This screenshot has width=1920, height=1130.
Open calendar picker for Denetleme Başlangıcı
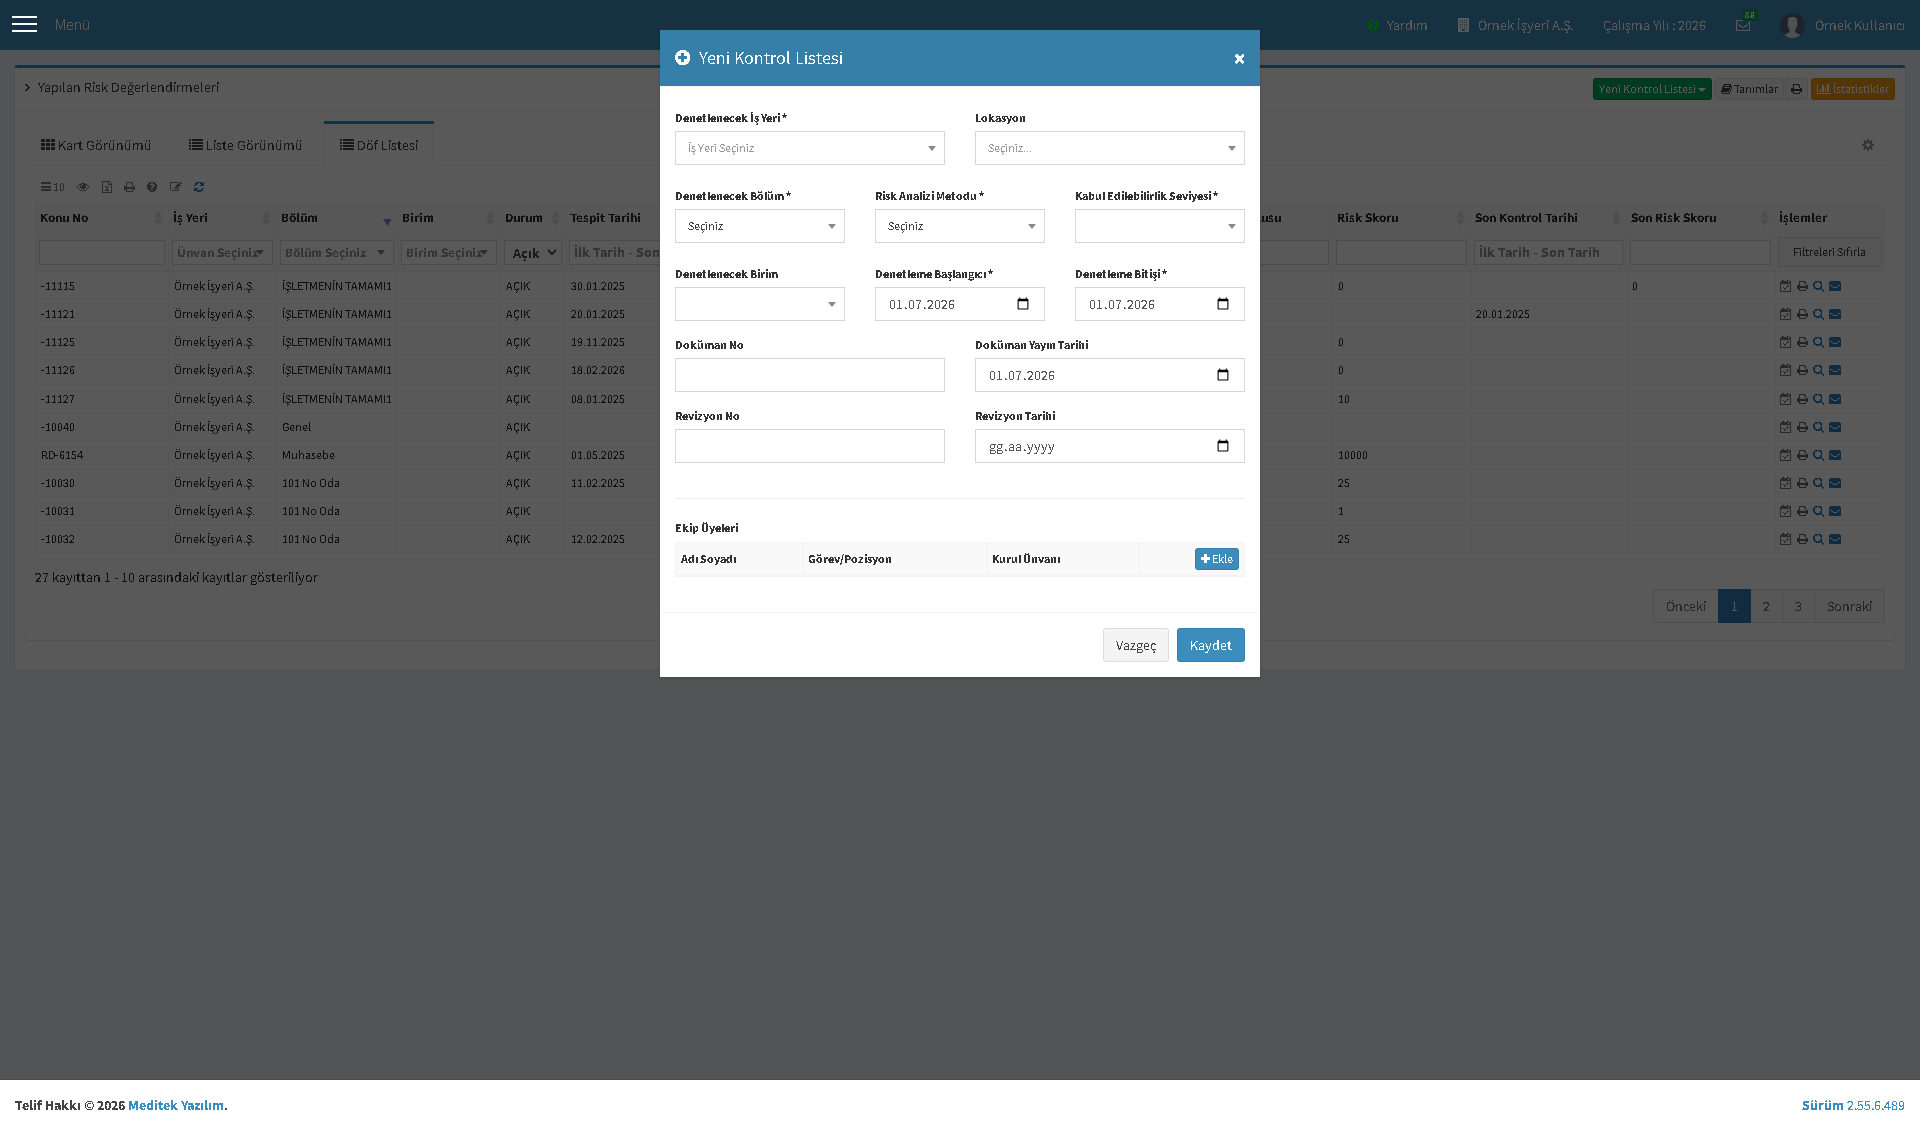coord(1022,304)
